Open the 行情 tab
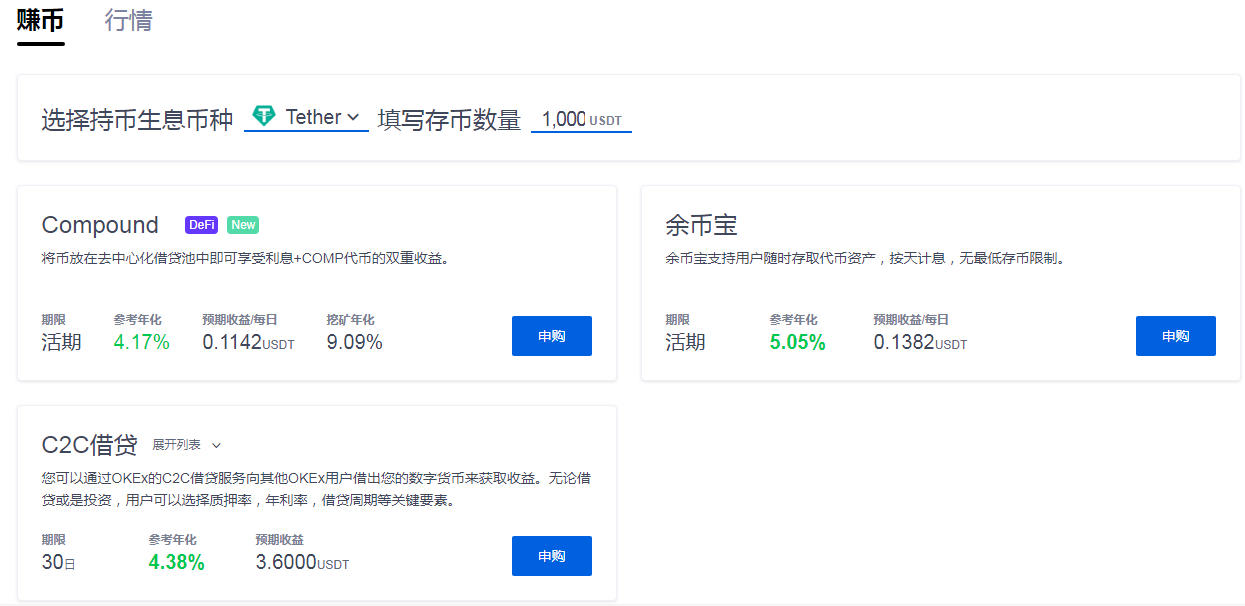1245x606 pixels. tap(129, 20)
